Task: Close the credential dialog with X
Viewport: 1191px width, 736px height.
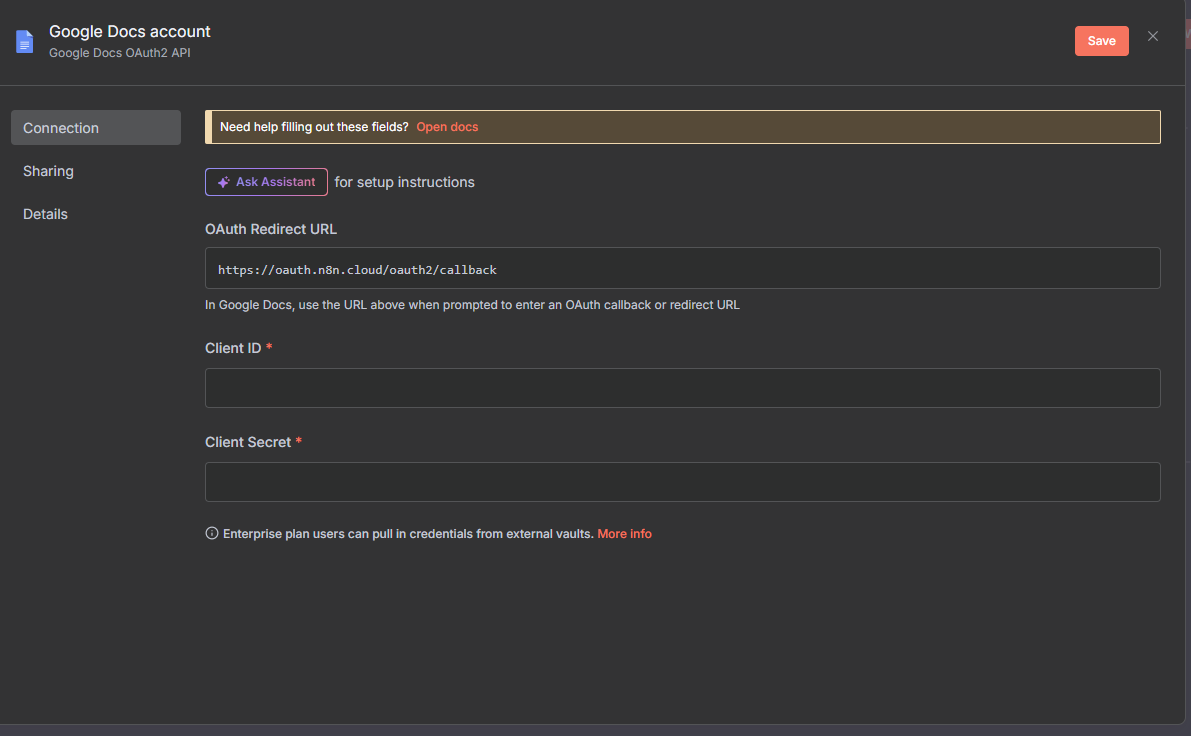Action: 1152,36
